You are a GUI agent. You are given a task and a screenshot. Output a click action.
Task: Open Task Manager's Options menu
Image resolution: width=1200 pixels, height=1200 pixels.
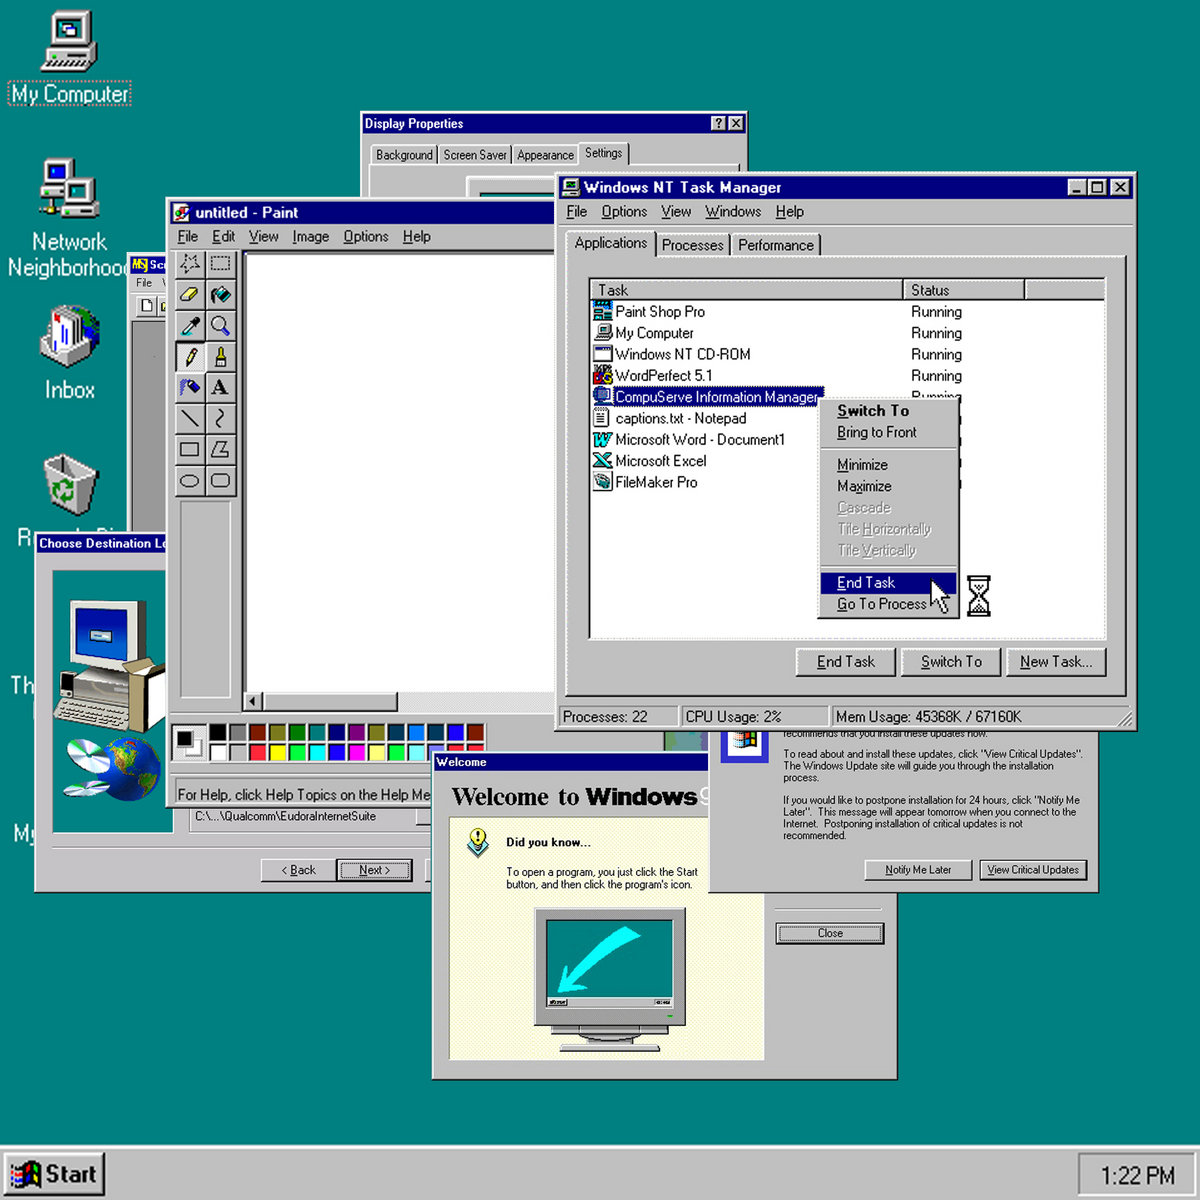click(x=624, y=212)
